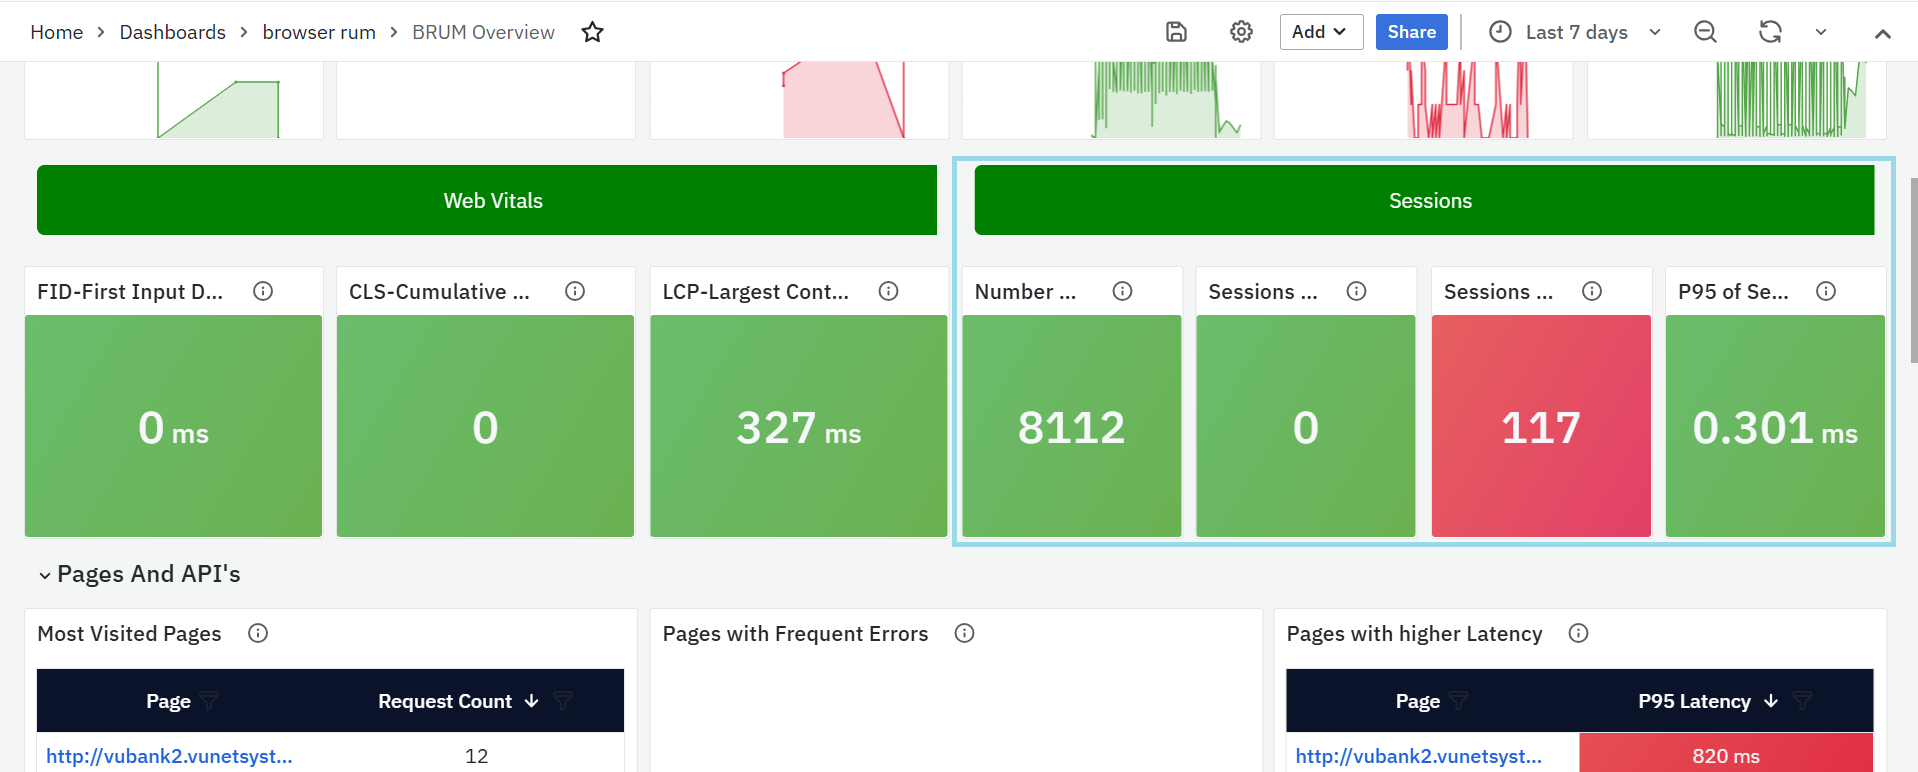Refresh the dashboard
Screen dimensions: 1918x772
(x=1770, y=32)
